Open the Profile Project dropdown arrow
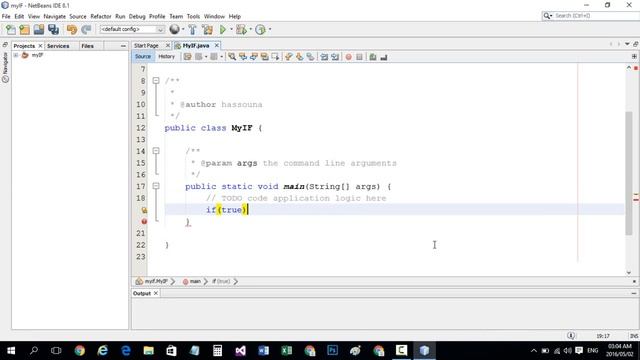 pyautogui.click(x=270, y=29)
